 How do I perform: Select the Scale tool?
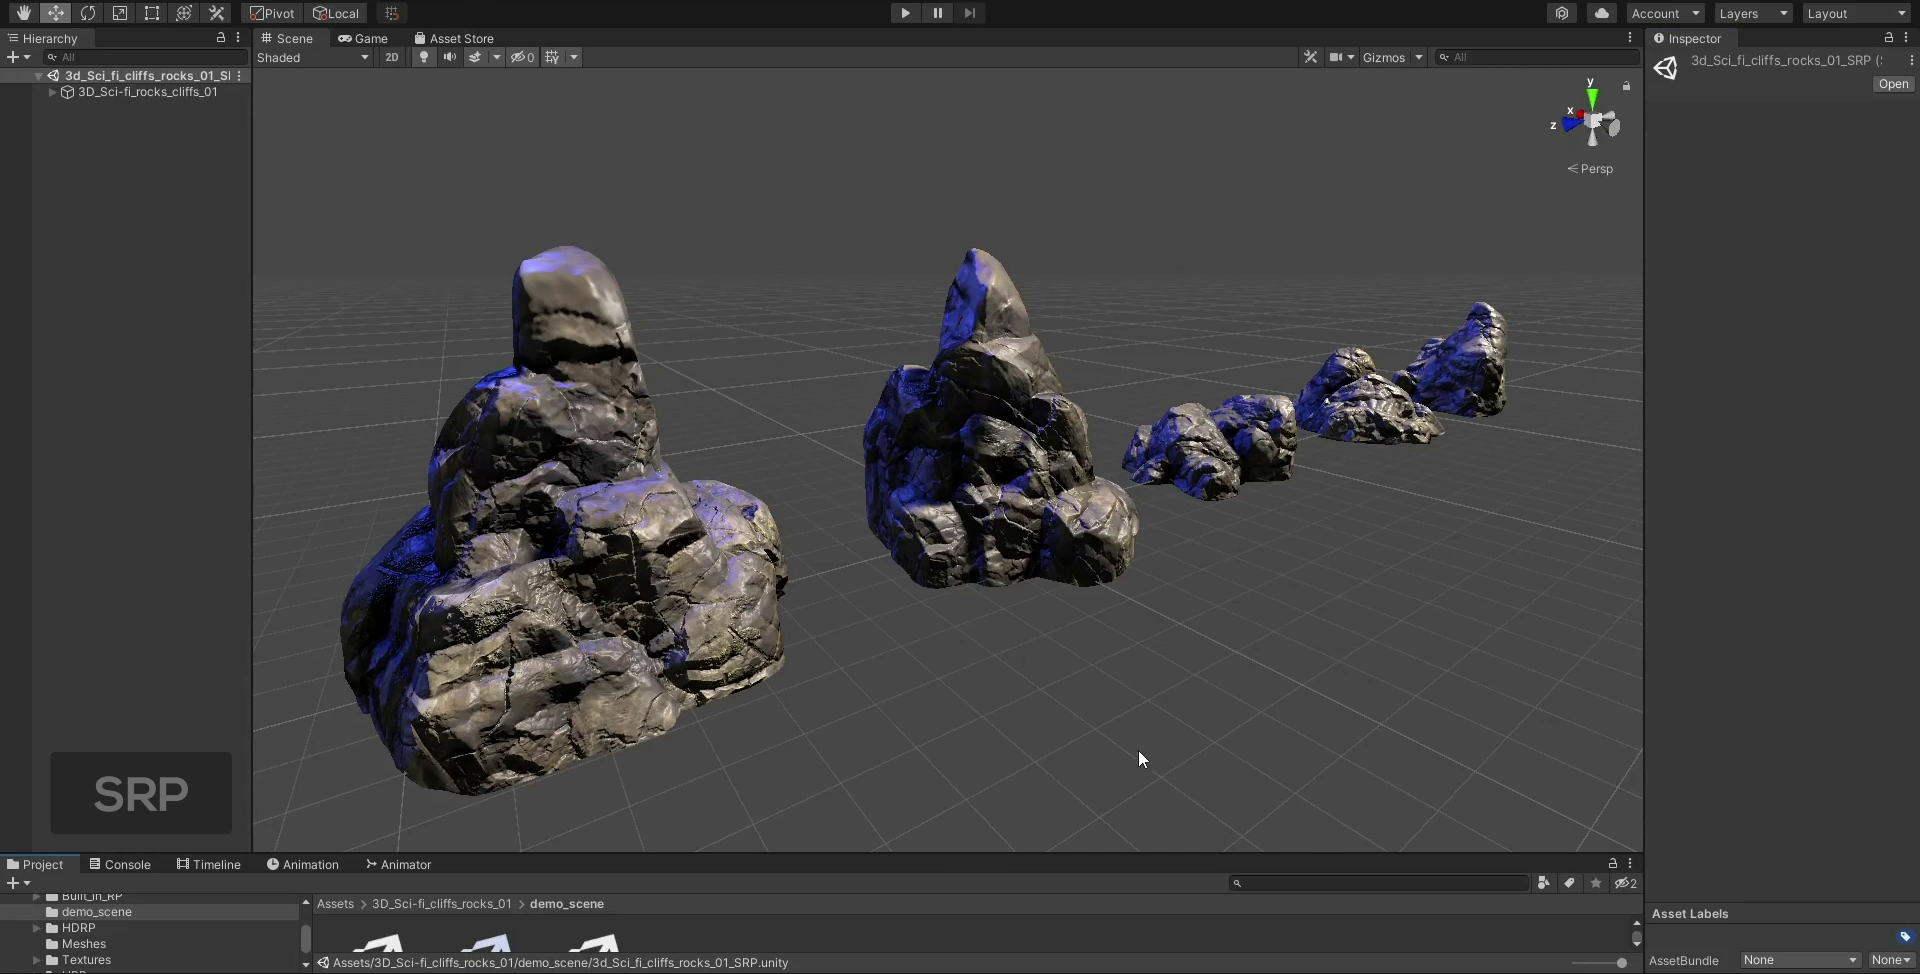[119, 13]
